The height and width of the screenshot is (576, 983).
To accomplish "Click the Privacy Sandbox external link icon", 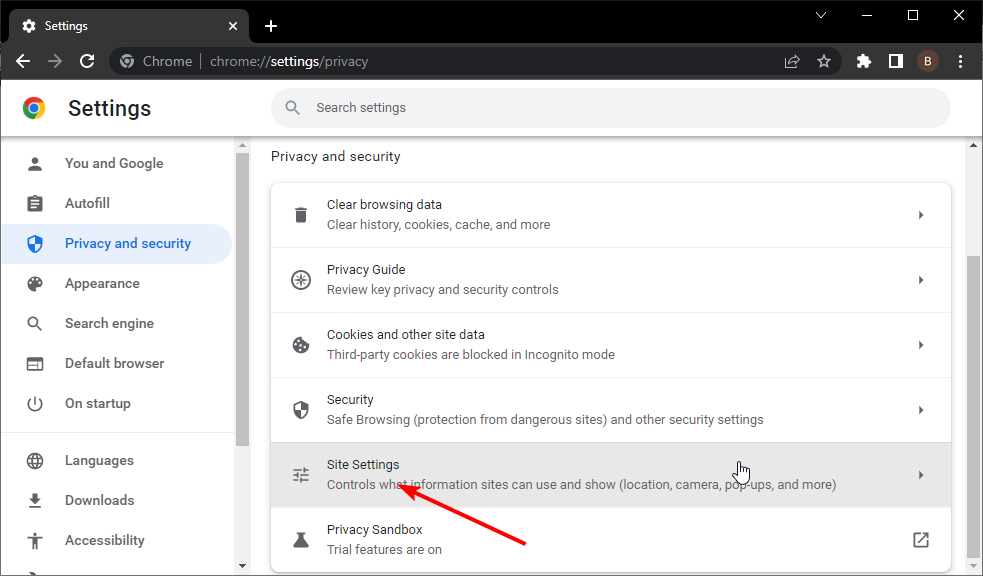I will coord(920,540).
